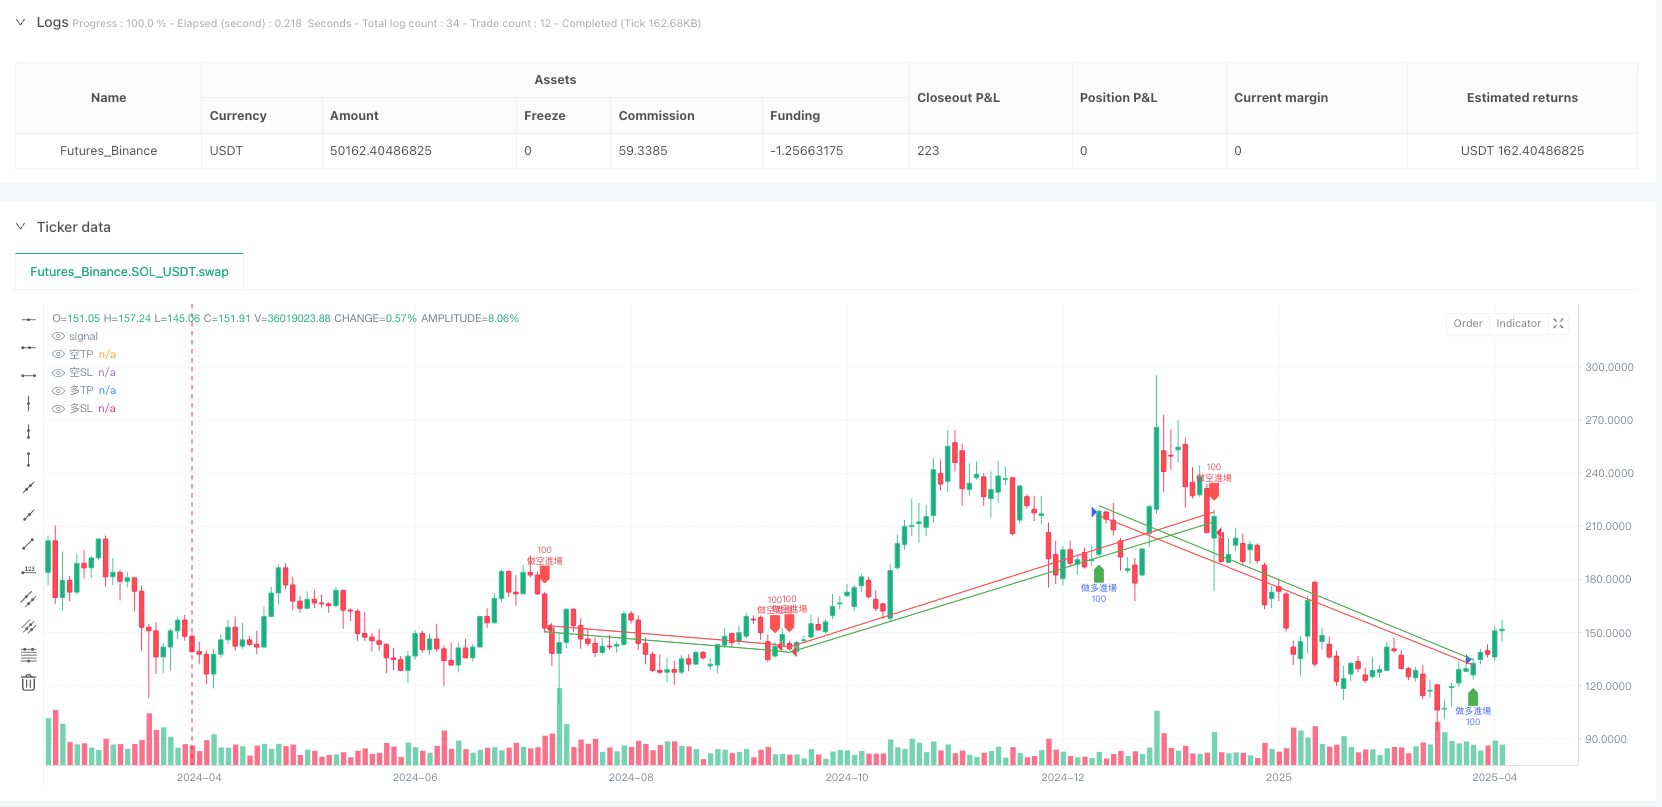Screen dimensions: 1662x807
Task: Click the OHLC values readout line
Action: 285,318
